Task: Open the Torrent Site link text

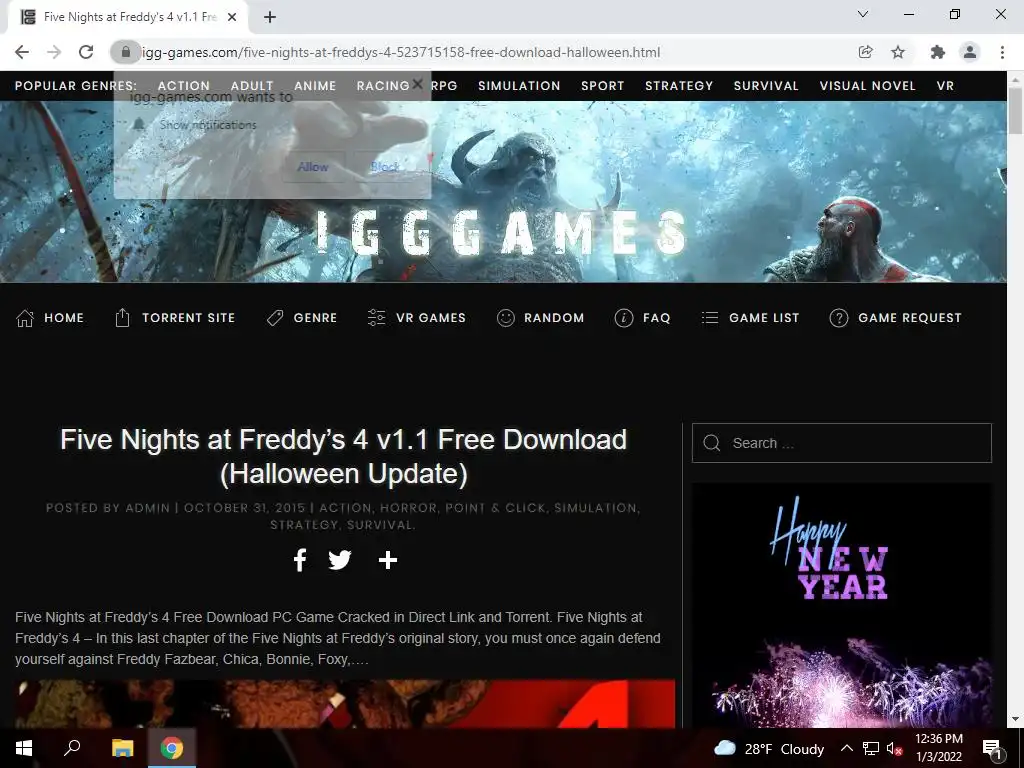Action: tap(189, 318)
